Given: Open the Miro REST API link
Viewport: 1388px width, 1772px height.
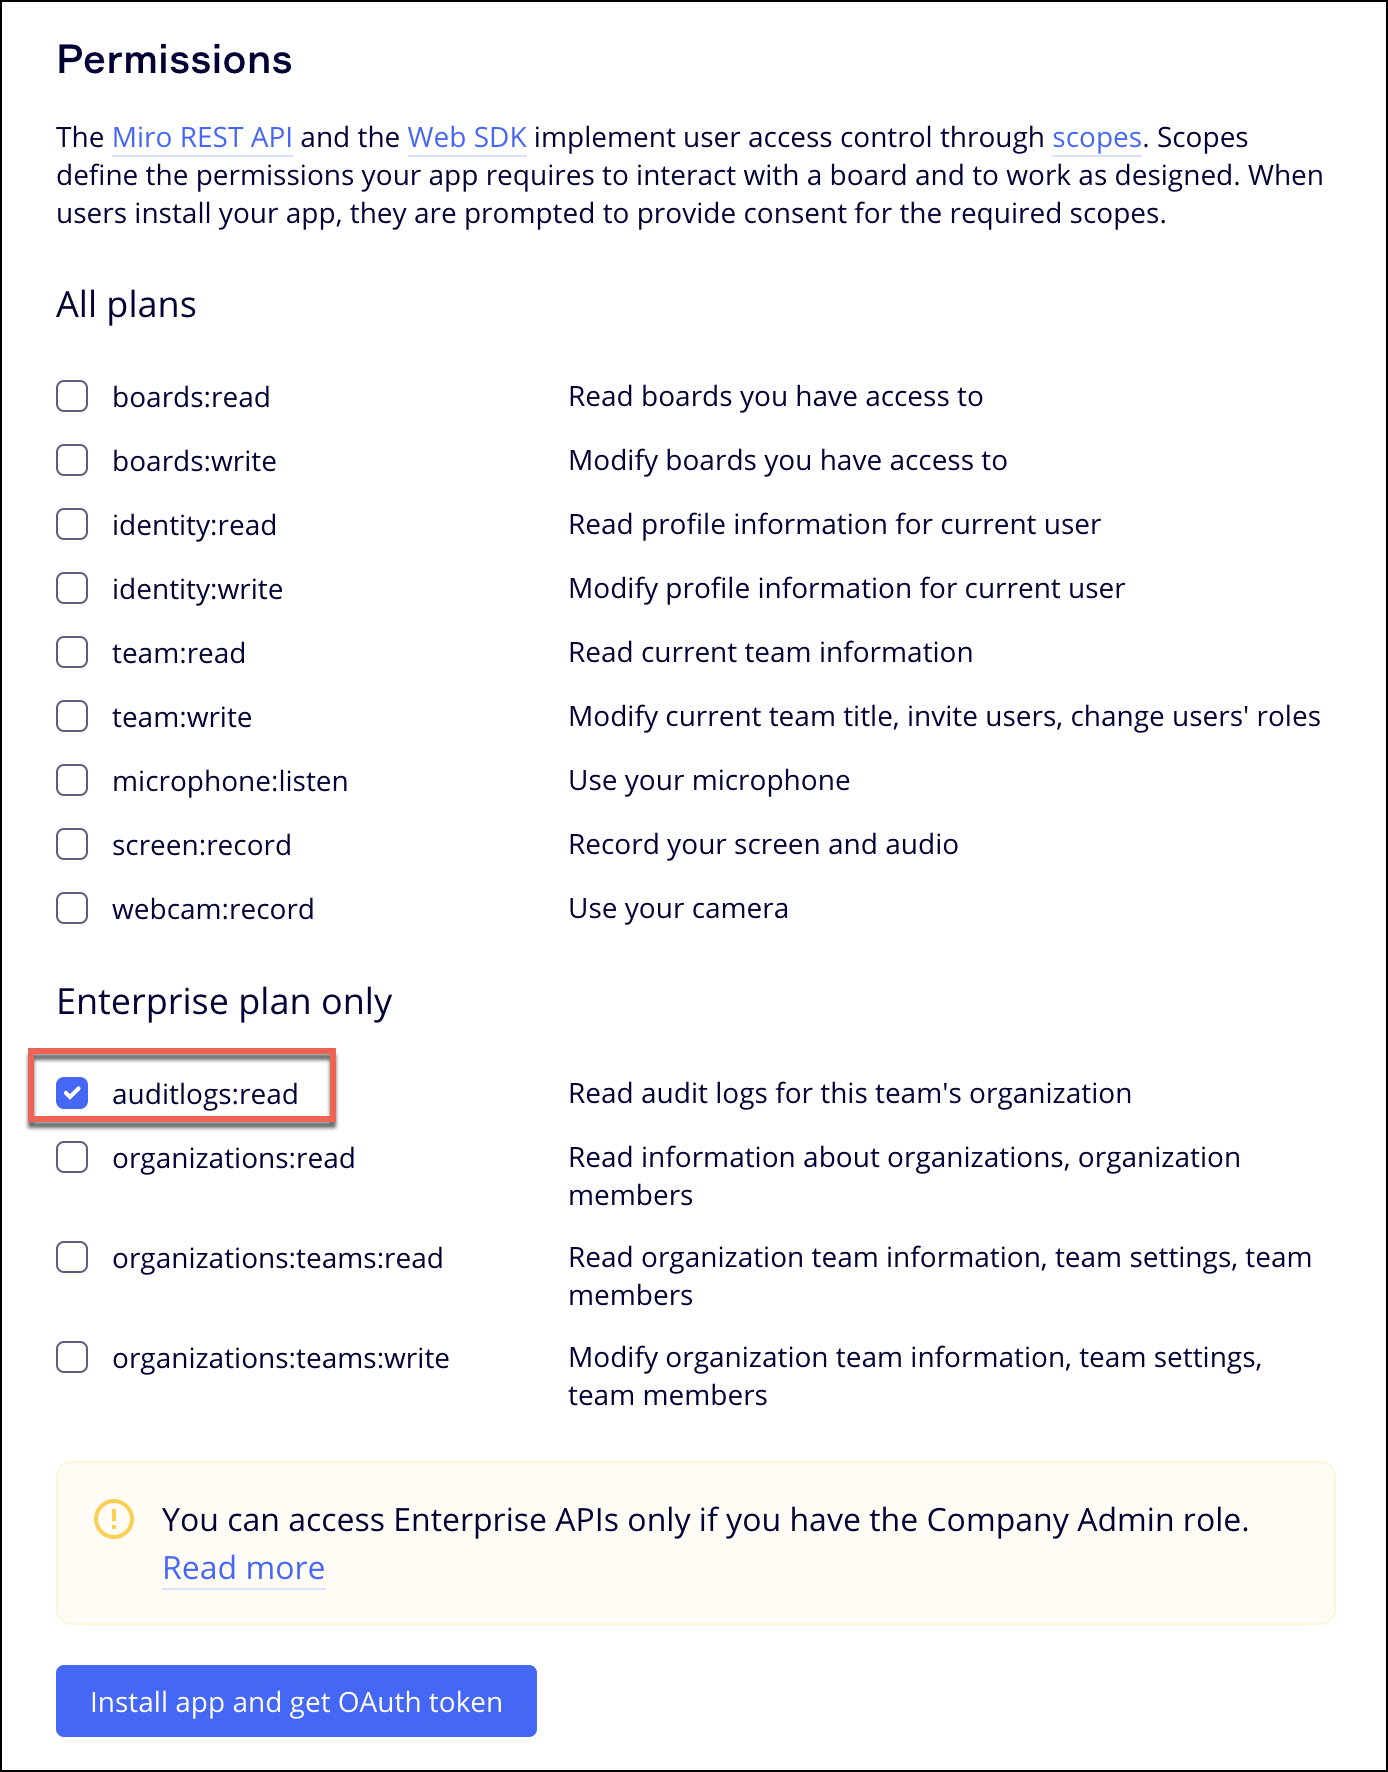Looking at the screenshot, I should (x=202, y=138).
